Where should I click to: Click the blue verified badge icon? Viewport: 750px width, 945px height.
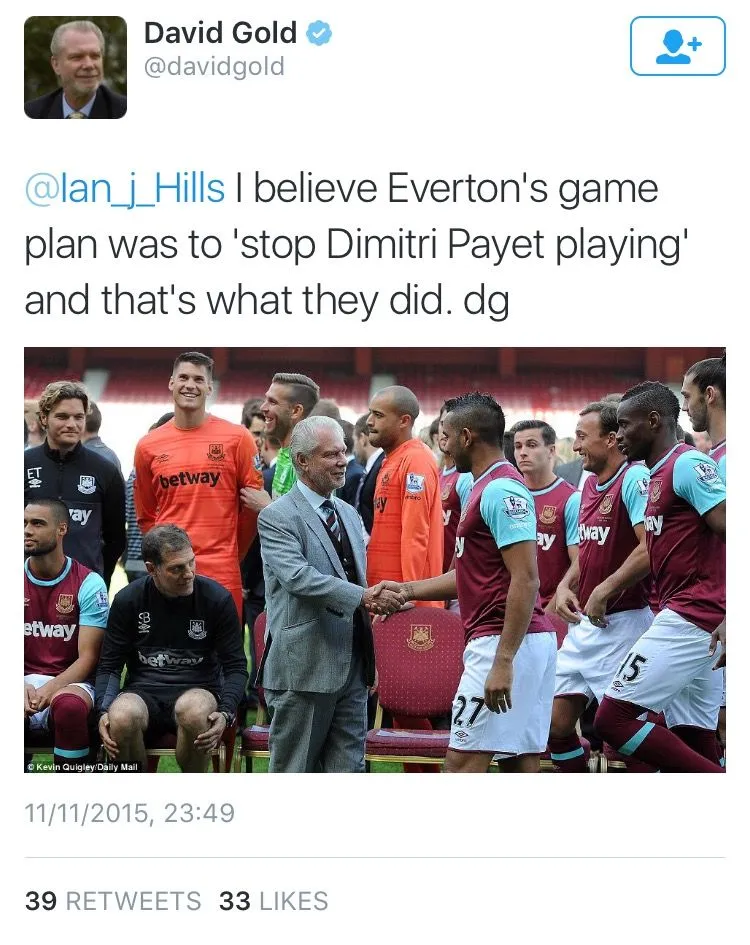tap(319, 33)
